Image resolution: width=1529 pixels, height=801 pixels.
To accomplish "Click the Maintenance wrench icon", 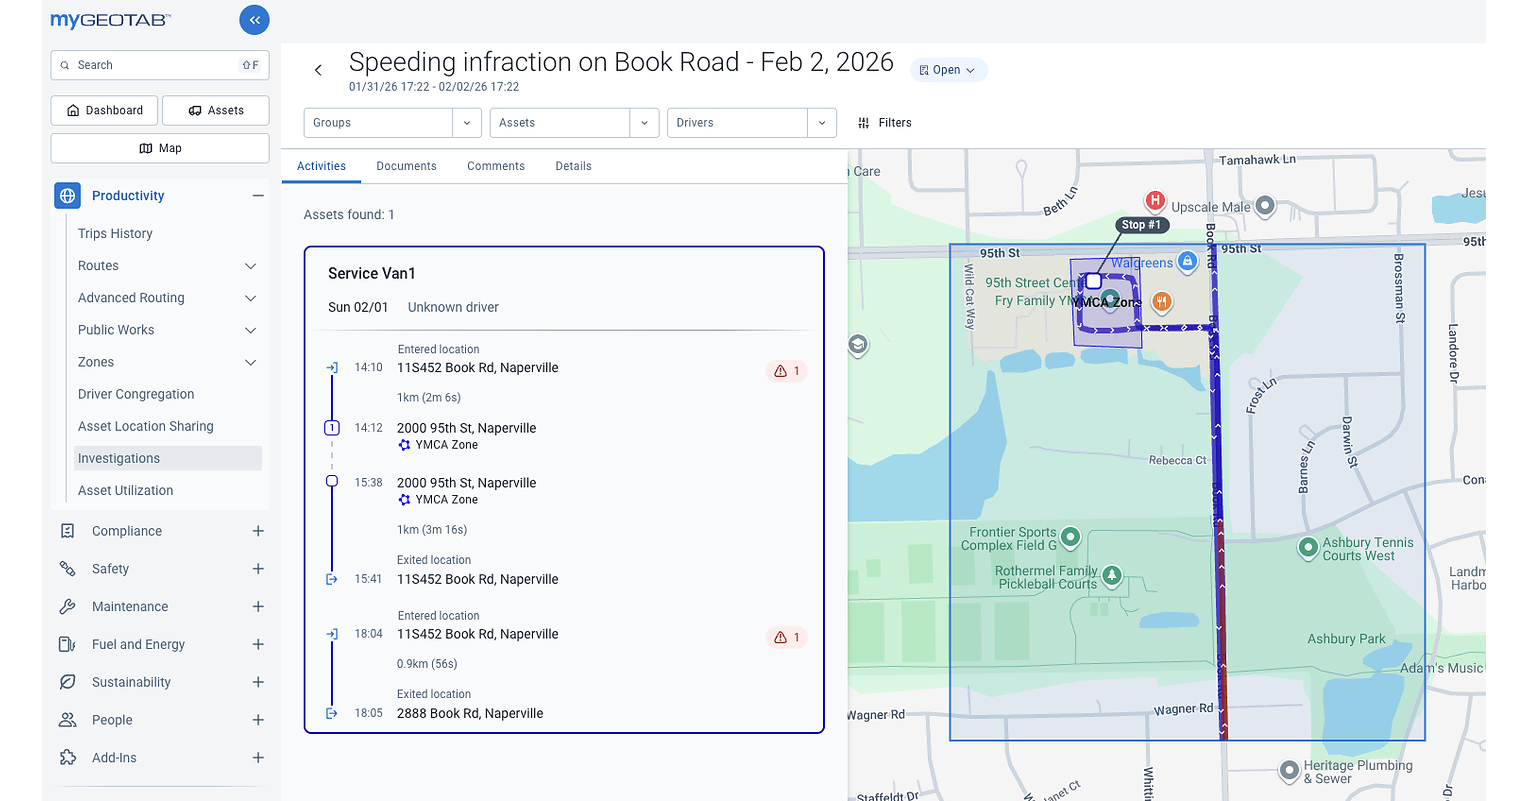I will point(67,607).
